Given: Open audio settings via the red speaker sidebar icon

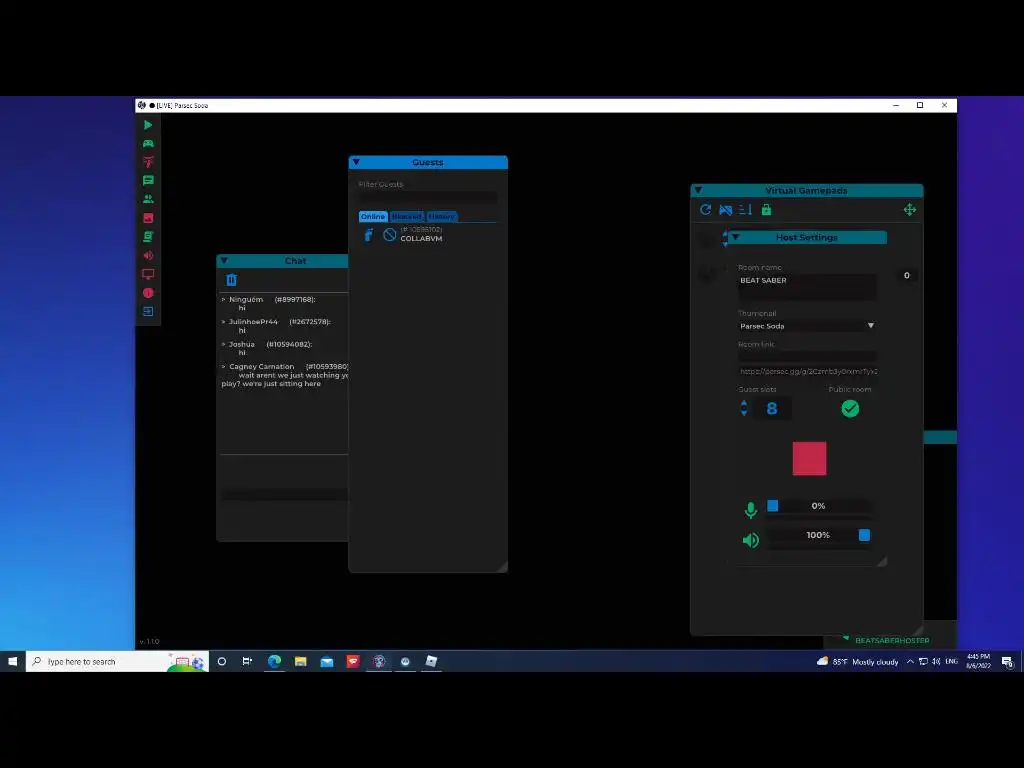Looking at the screenshot, I should 148,255.
